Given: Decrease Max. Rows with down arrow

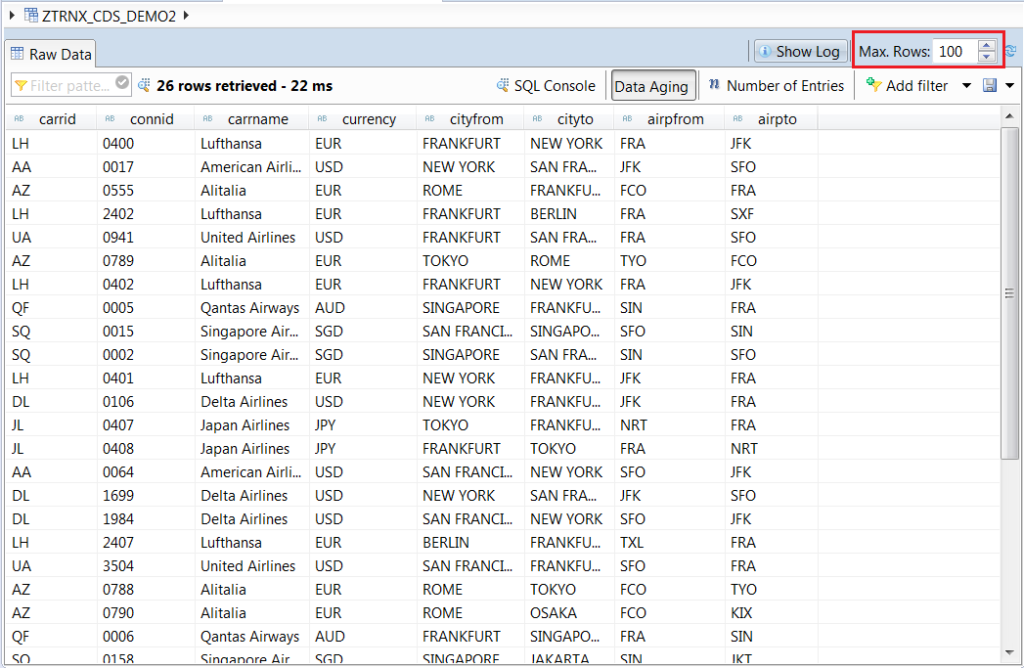Looking at the screenshot, I should point(987,57).
